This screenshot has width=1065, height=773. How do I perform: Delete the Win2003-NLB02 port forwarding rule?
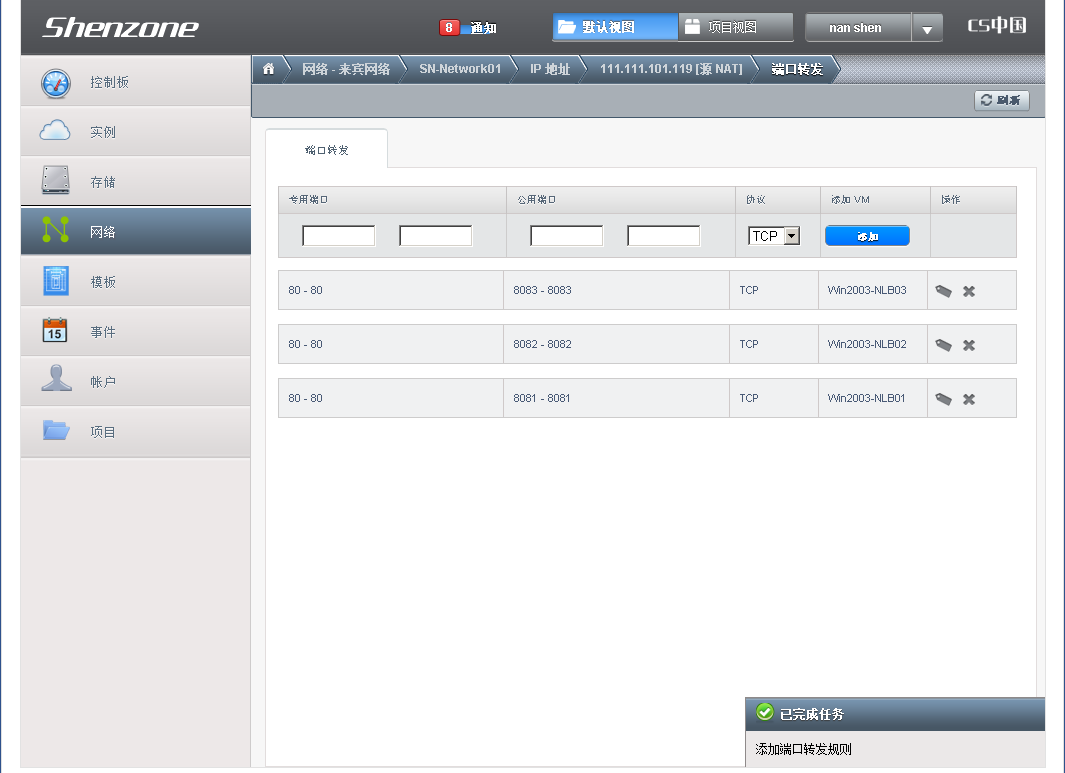969,345
